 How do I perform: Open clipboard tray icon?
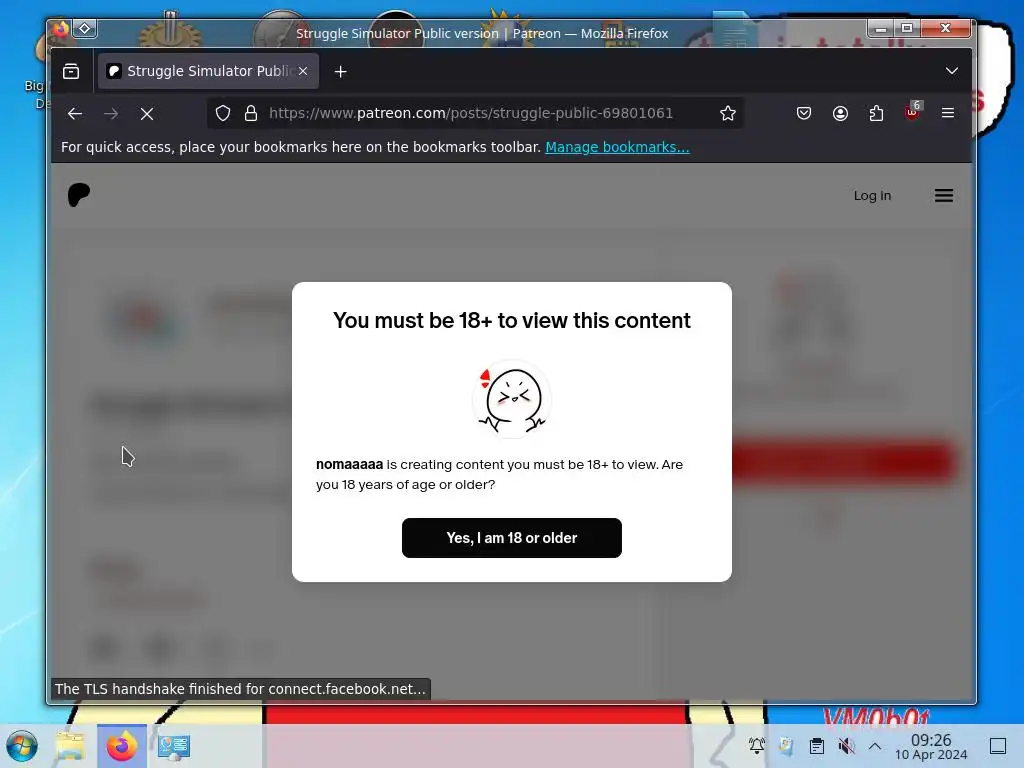(x=816, y=746)
